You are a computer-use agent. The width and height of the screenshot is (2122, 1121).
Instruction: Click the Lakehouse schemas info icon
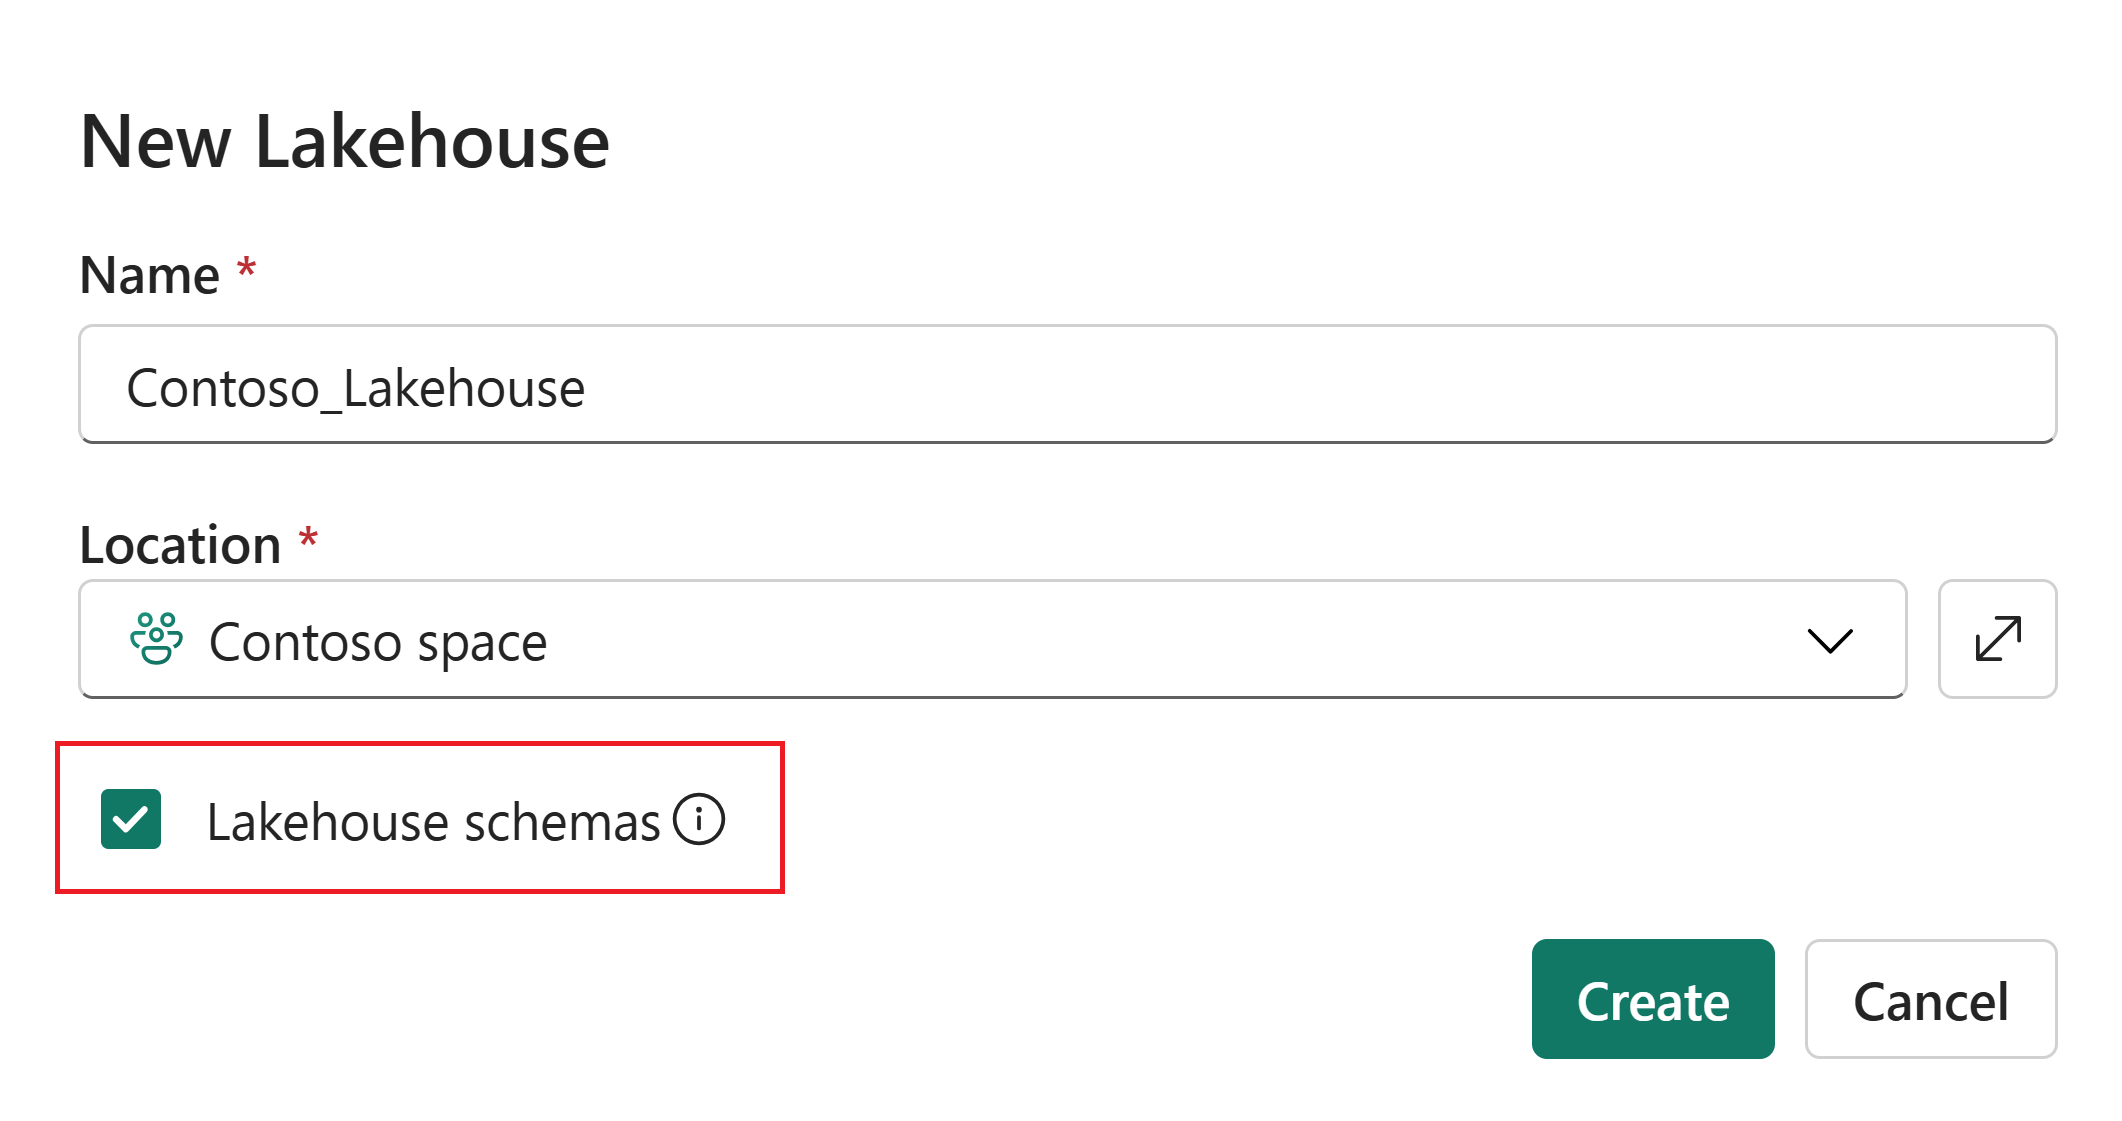pos(698,820)
